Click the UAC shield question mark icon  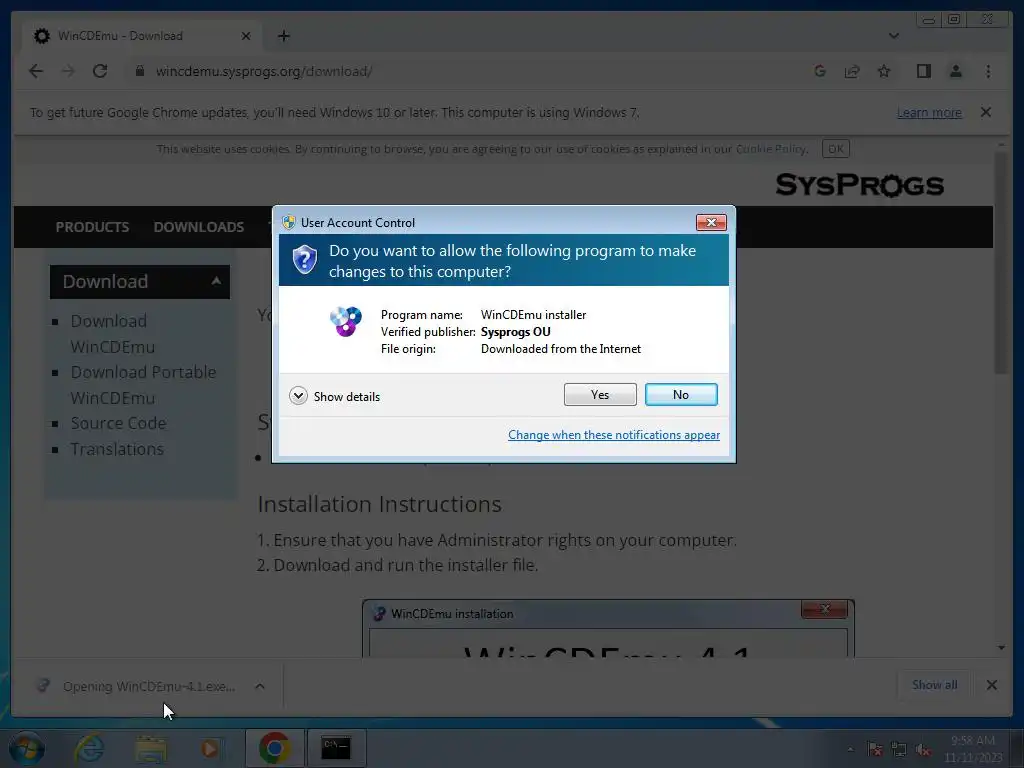(304, 260)
